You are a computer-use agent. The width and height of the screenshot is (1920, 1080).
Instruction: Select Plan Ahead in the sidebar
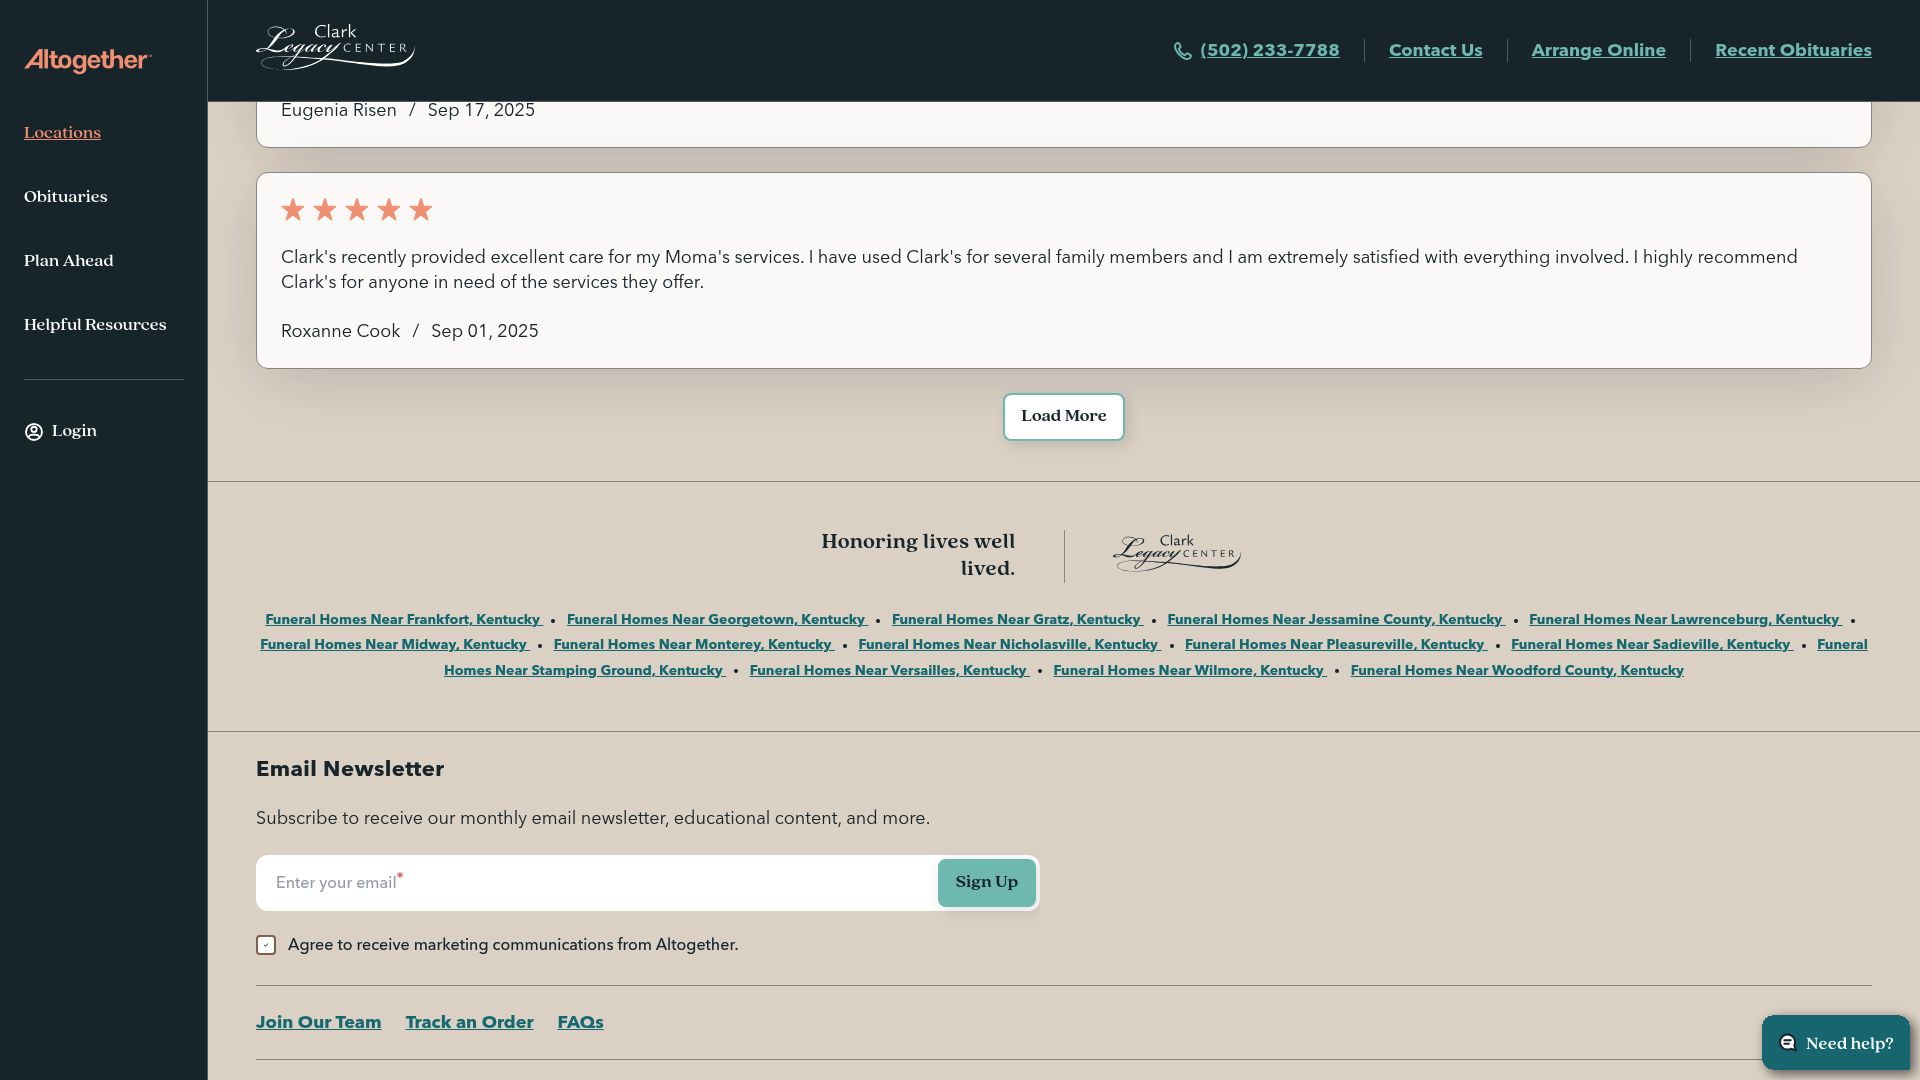pyautogui.click(x=69, y=261)
